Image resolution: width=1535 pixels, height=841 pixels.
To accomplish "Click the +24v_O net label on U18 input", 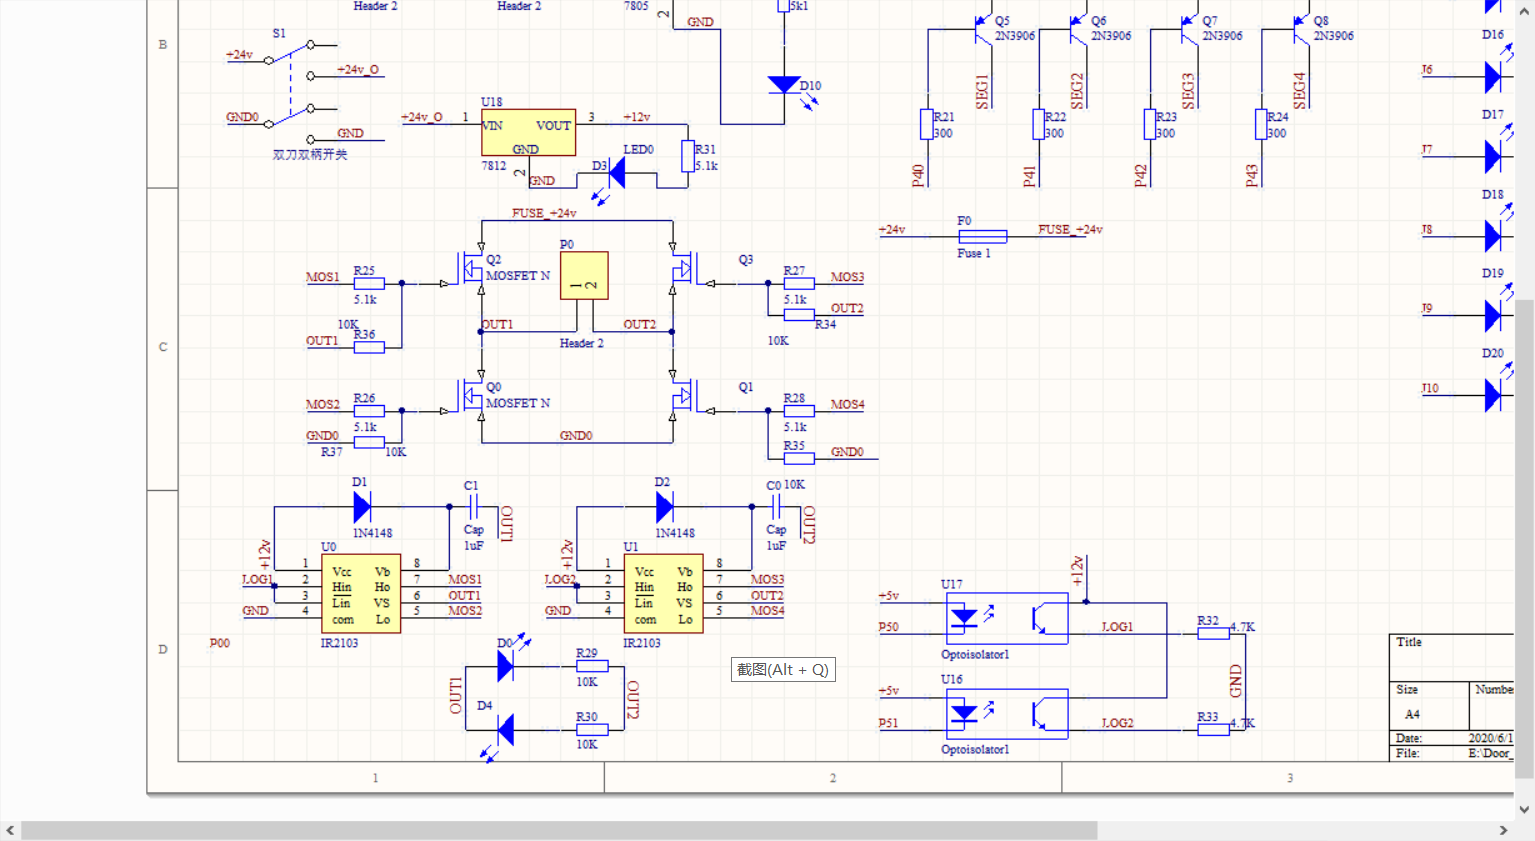I will click(422, 117).
